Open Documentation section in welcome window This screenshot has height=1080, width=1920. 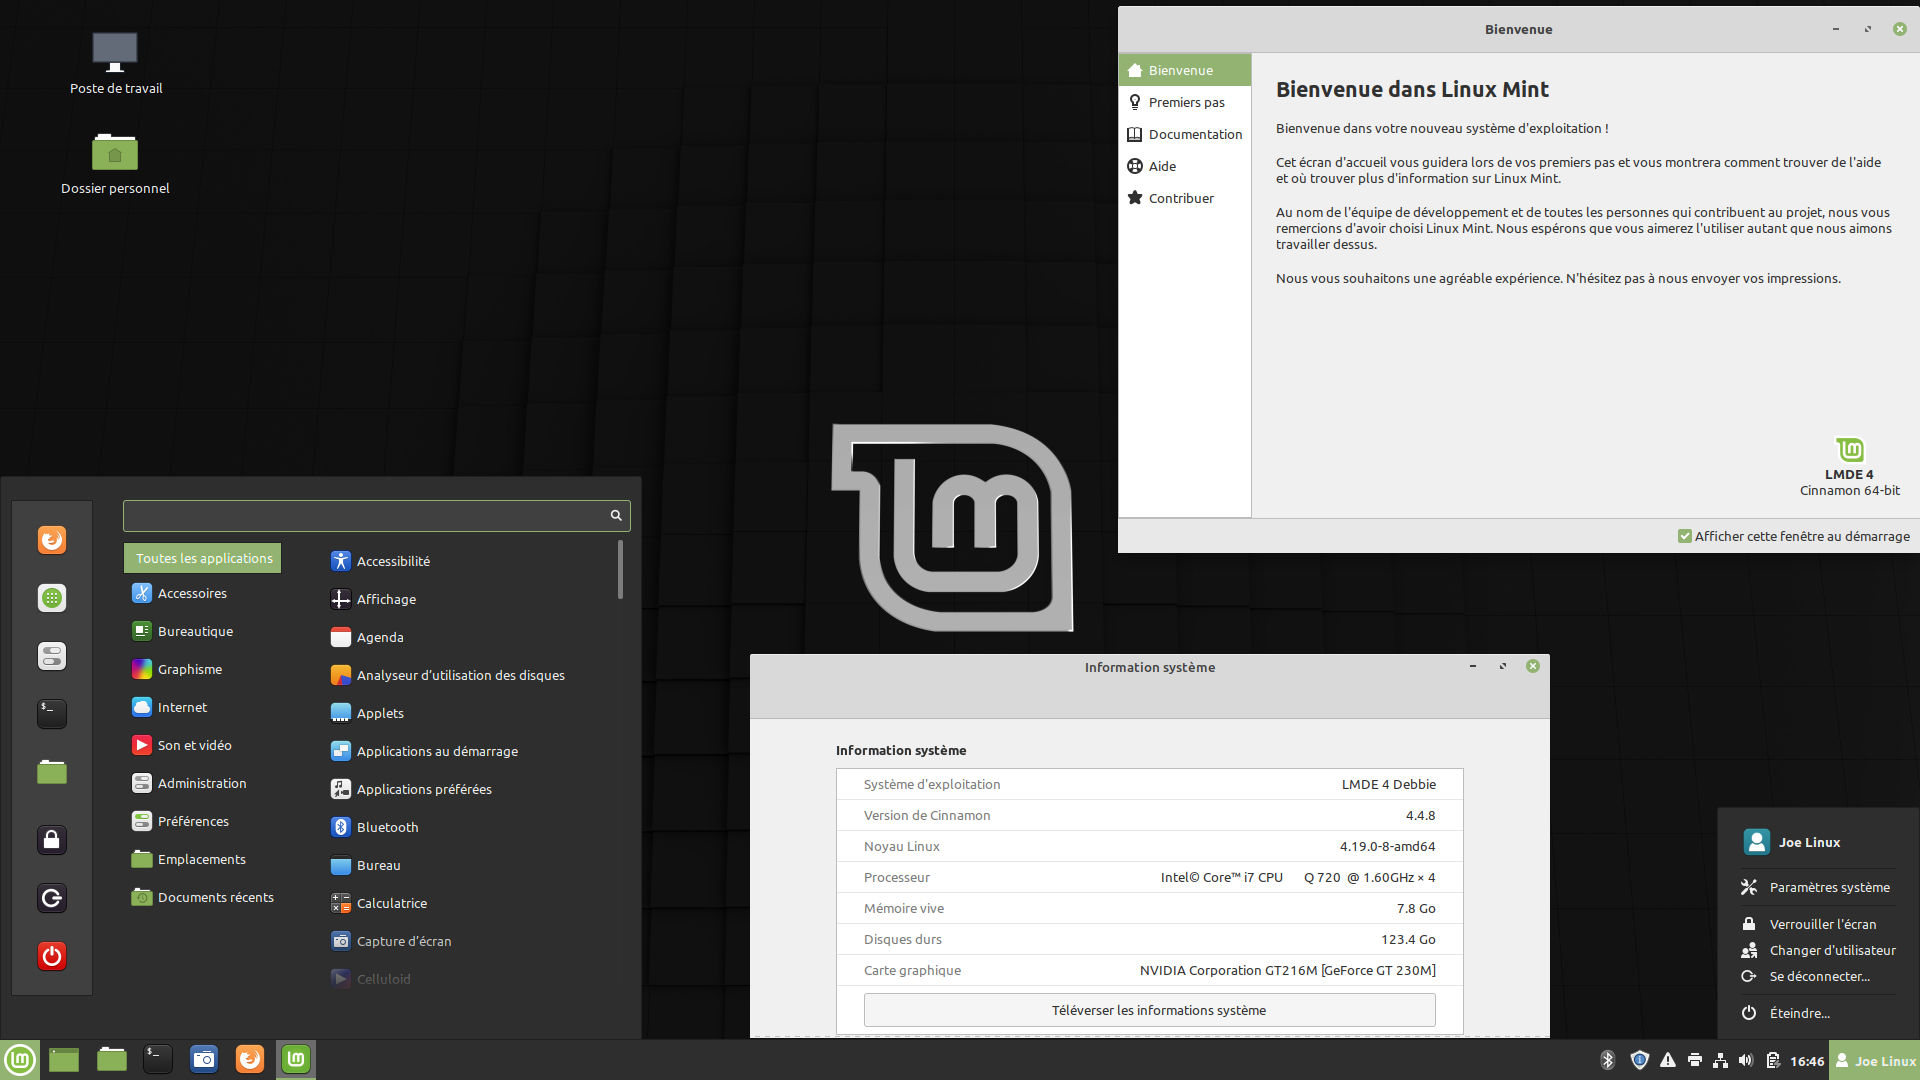[1185, 134]
